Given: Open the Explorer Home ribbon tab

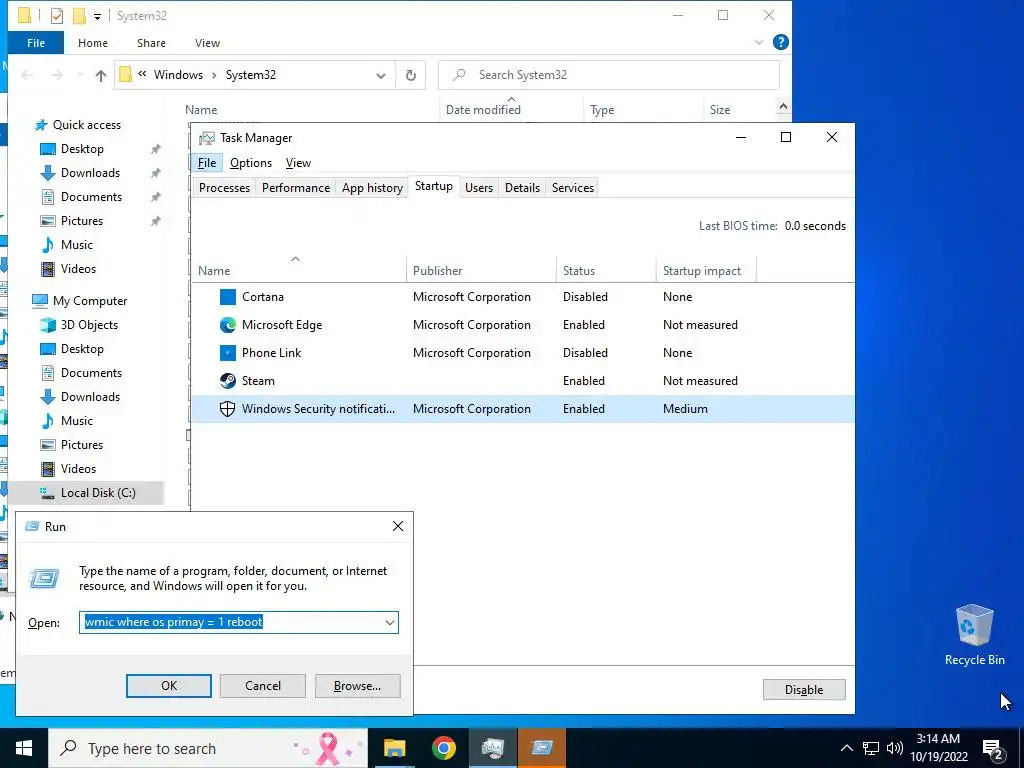Looking at the screenshot, I should 93,43.
